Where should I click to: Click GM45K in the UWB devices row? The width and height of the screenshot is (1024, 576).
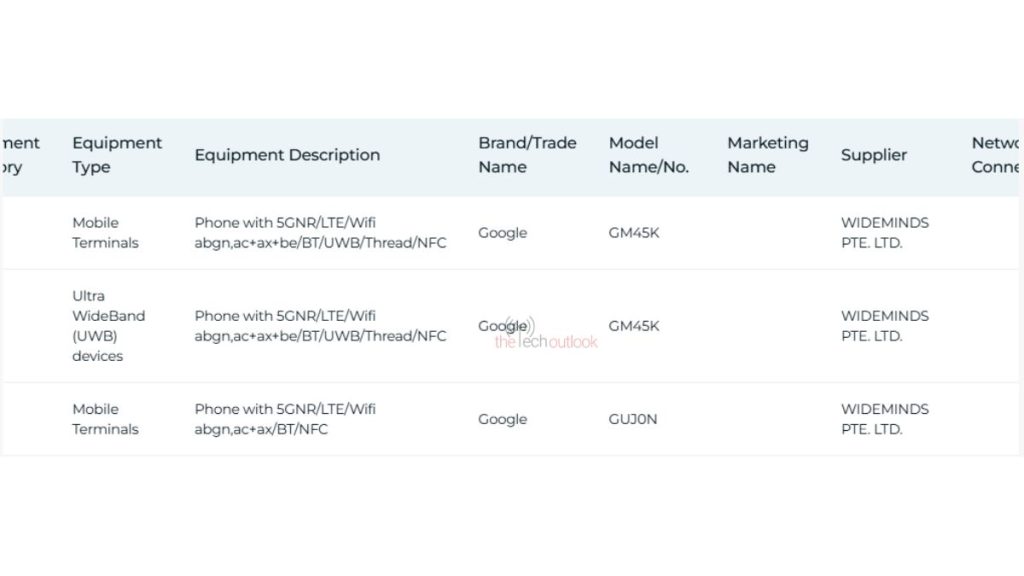[x=633, y=326]
